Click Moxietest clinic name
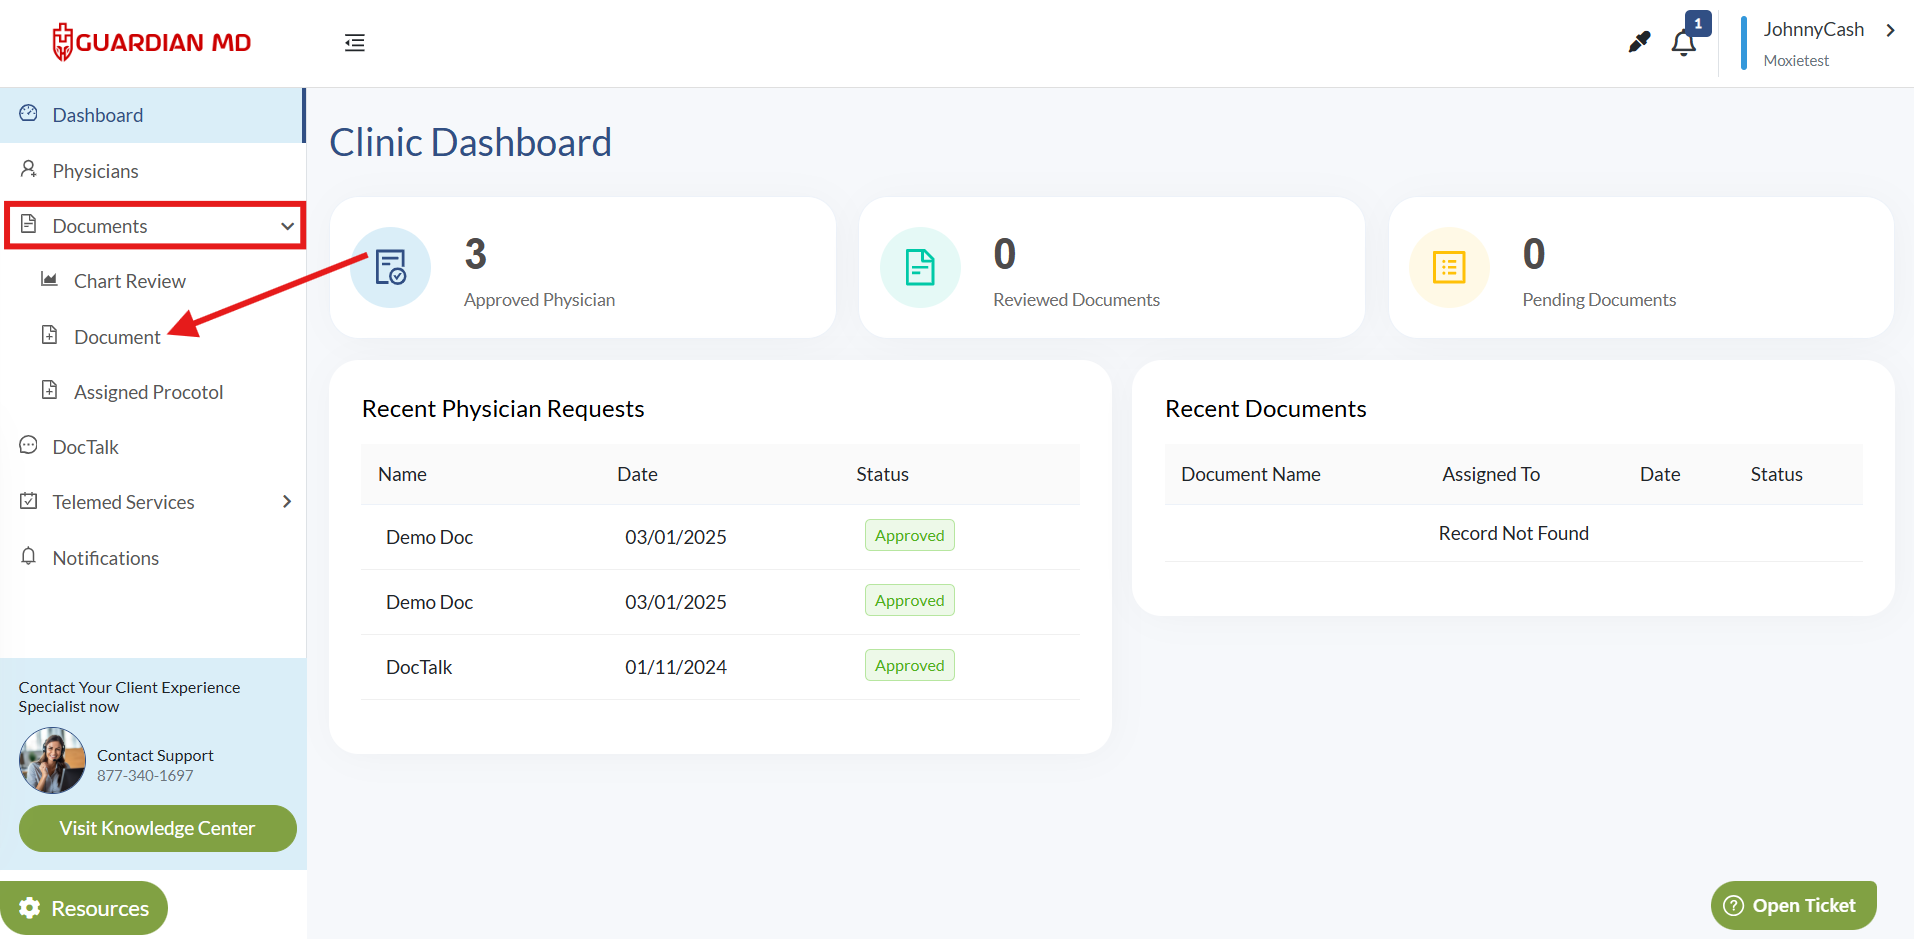The height and width of the screenshot is (939, 1914). (x=1796, y=61)
